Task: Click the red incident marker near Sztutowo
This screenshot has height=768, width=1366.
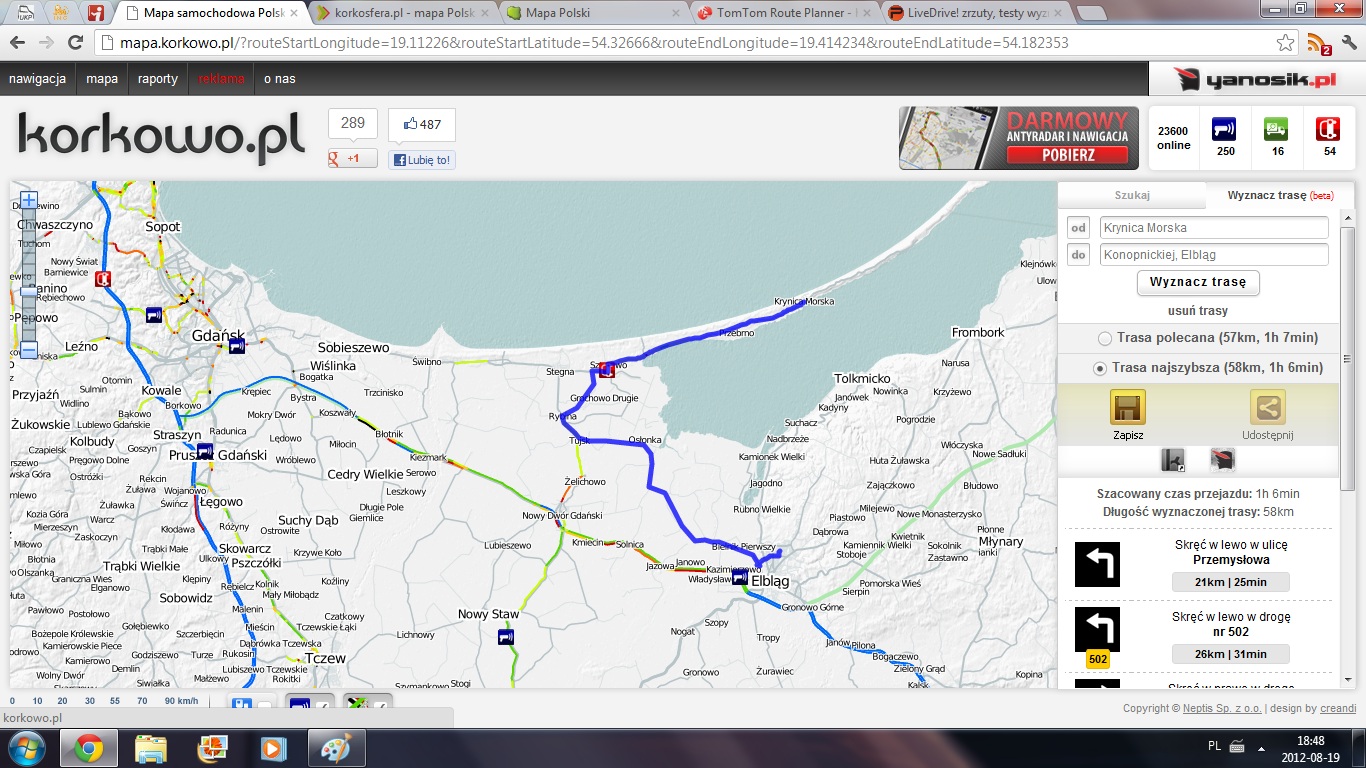Action: pyautogui.click(x=606, y=370)
